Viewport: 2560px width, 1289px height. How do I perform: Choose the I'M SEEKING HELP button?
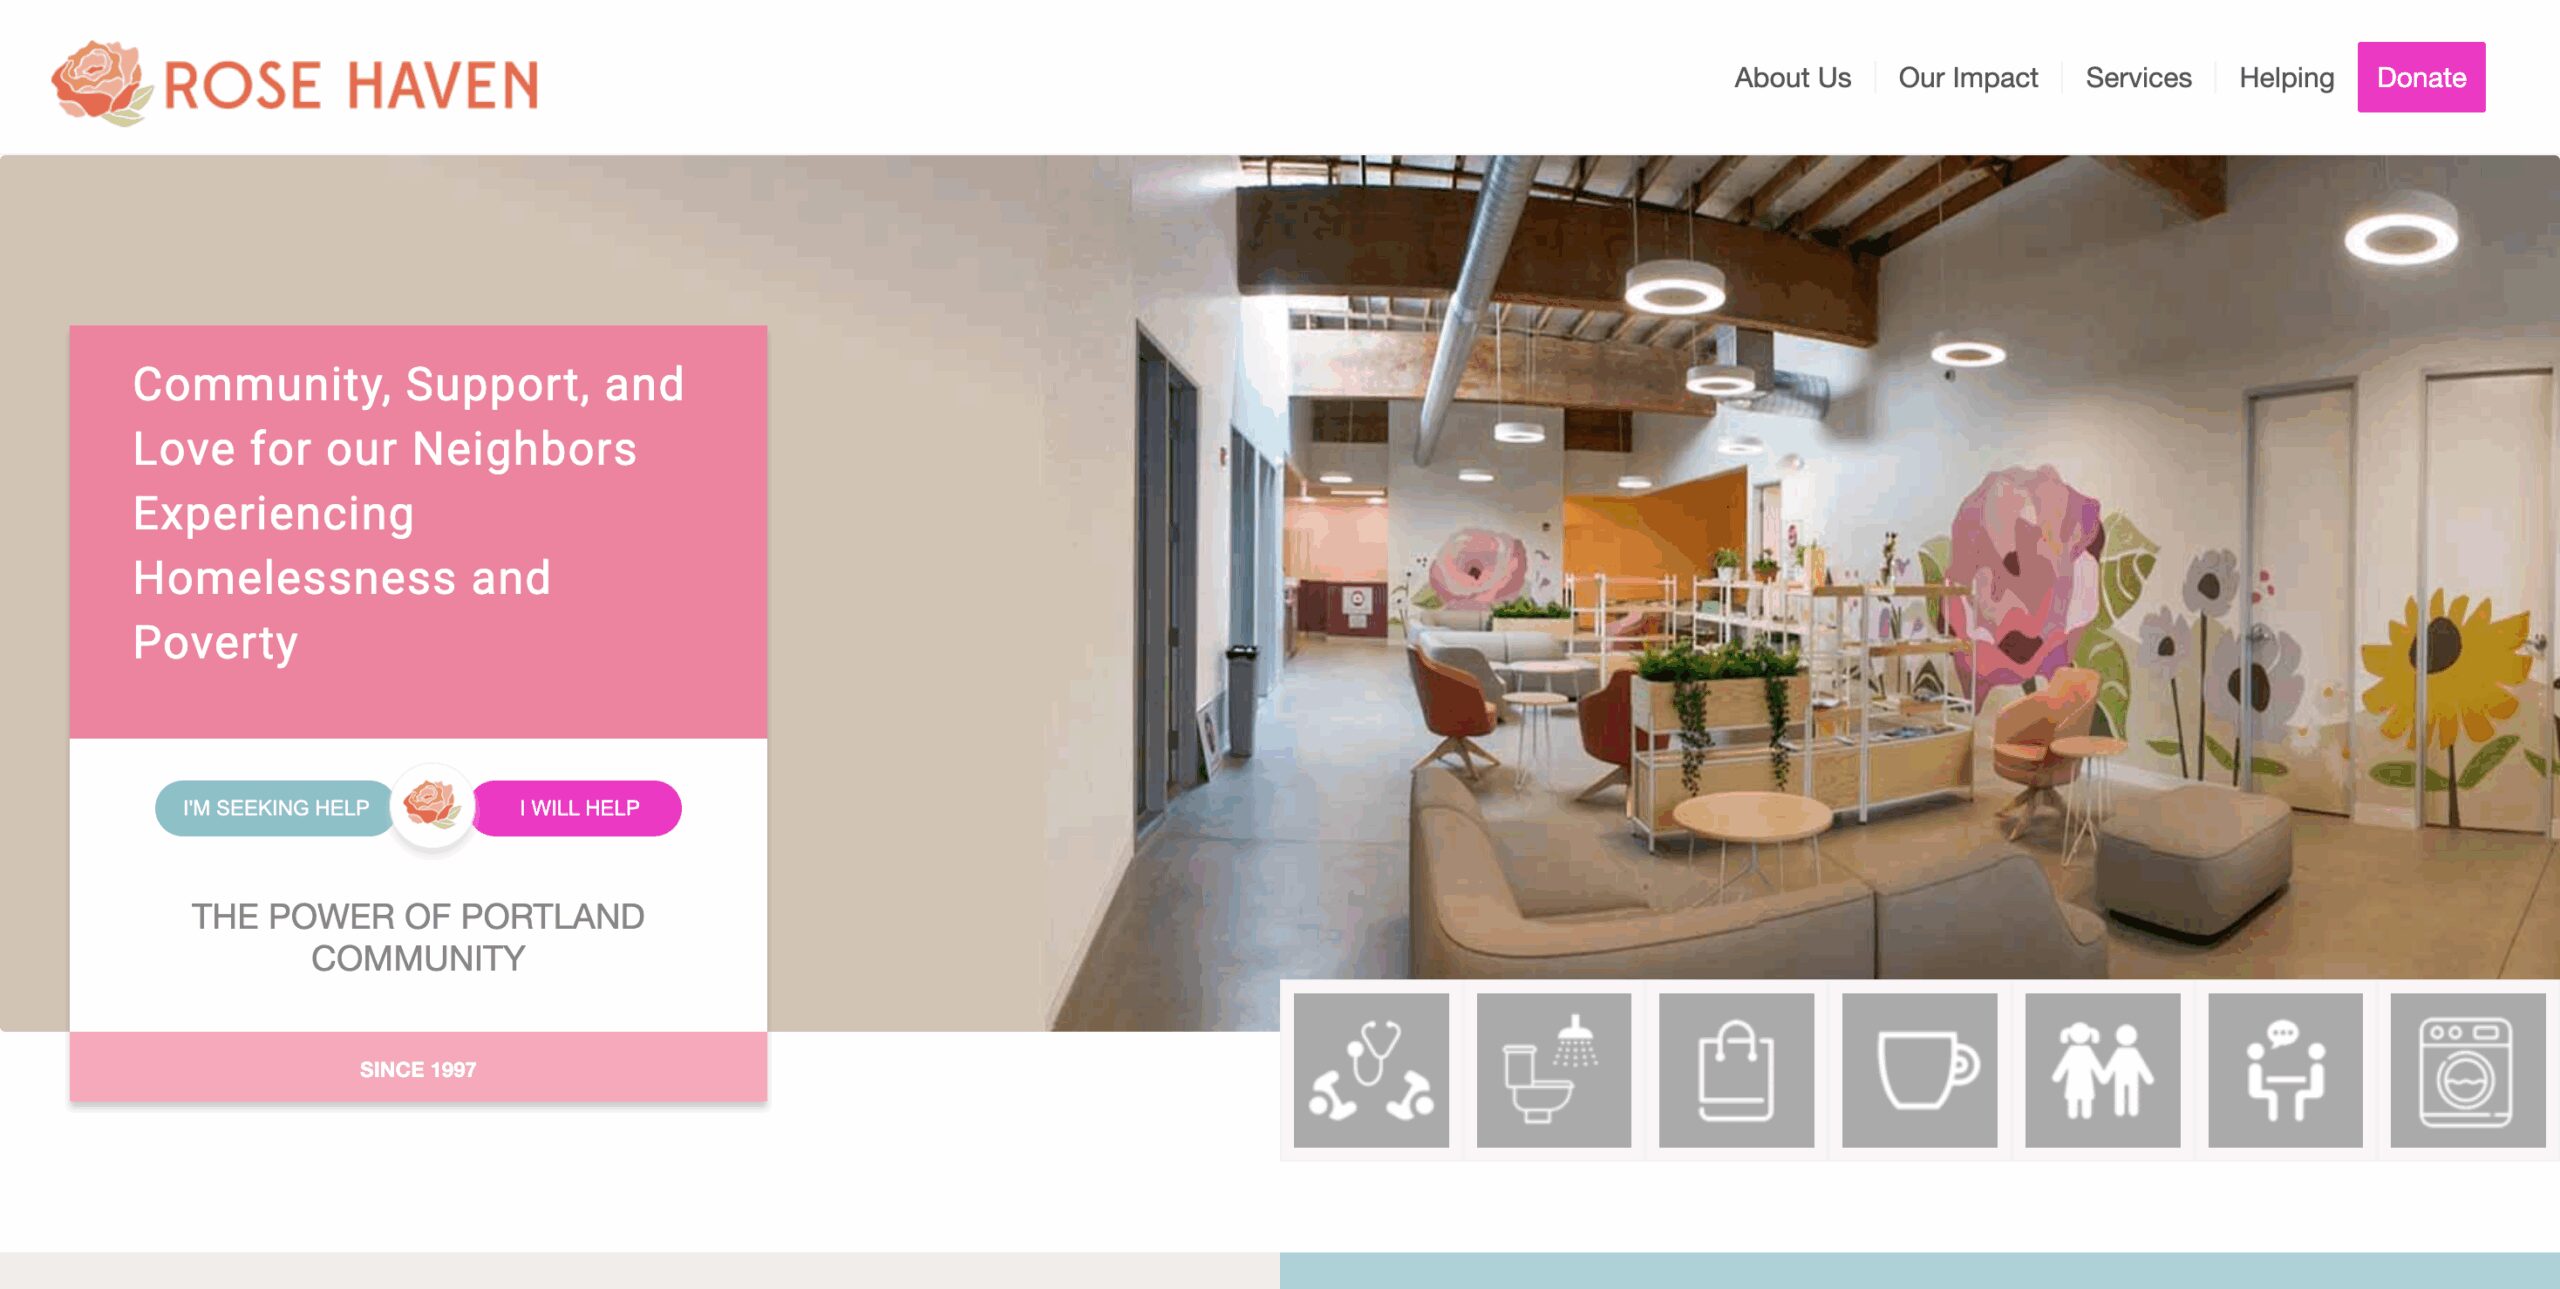276,808
